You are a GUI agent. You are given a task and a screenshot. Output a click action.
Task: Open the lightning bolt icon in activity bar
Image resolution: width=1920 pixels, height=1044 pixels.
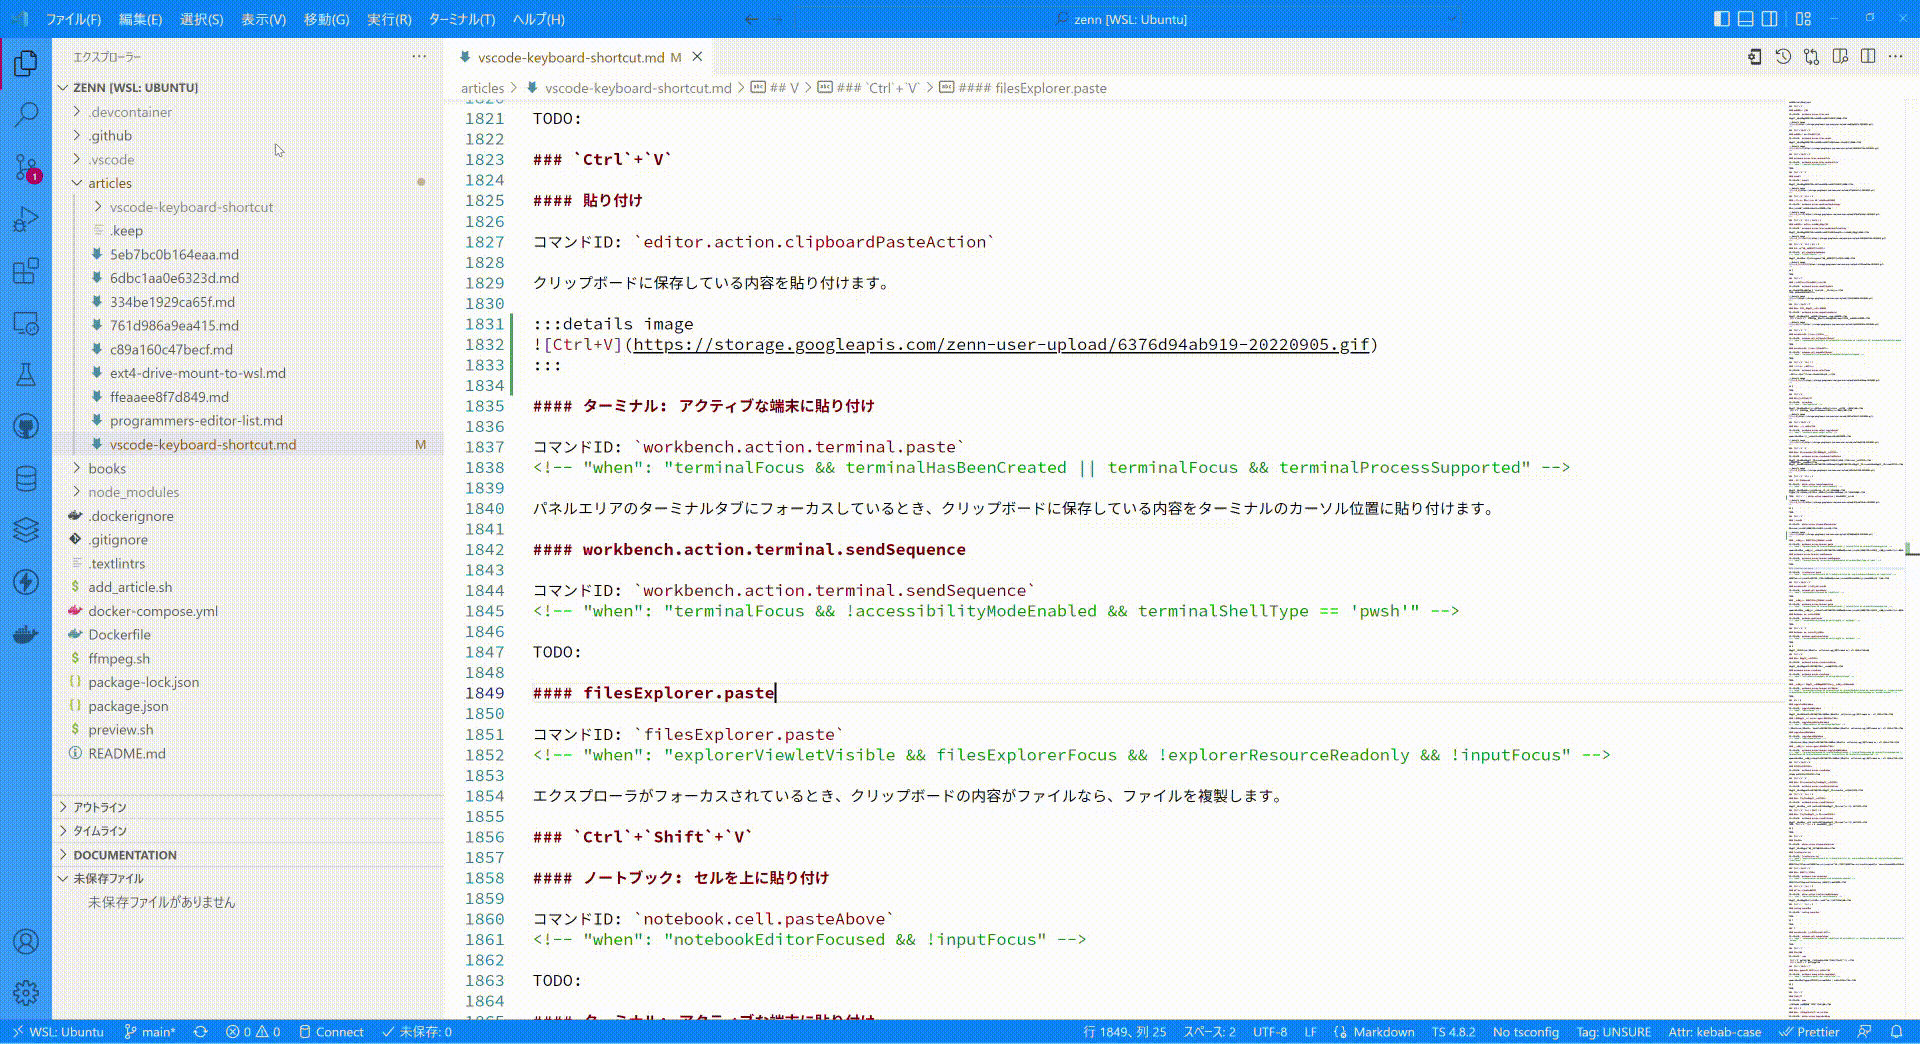click(26, 582)
